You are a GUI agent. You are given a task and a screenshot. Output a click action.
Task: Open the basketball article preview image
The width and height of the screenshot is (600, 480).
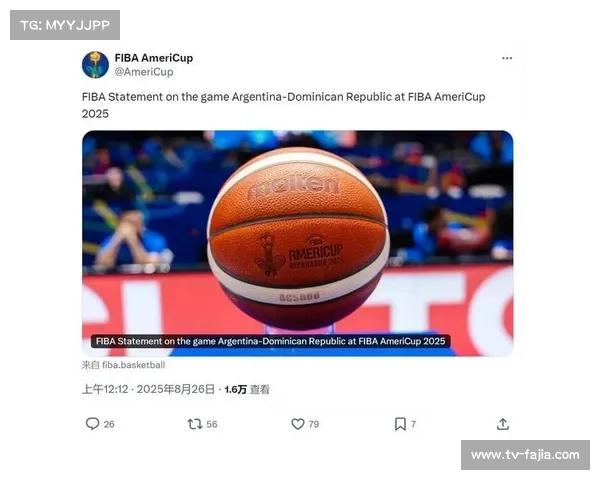pos(298,243)
